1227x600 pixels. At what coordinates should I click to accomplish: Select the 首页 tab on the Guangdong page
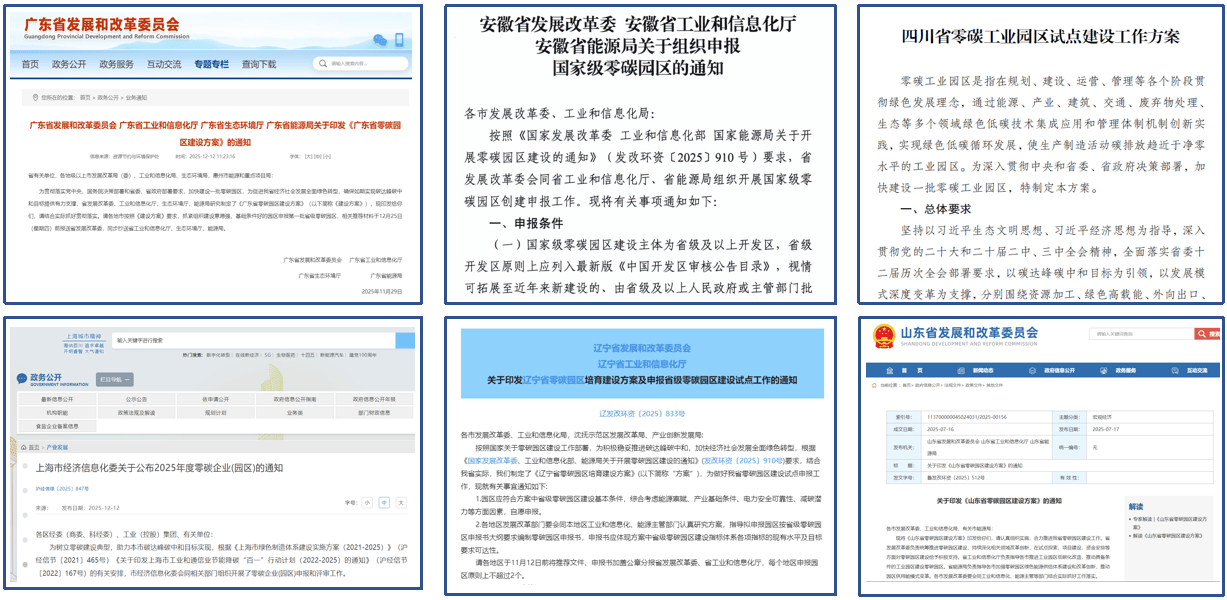[x=30, y=65]
